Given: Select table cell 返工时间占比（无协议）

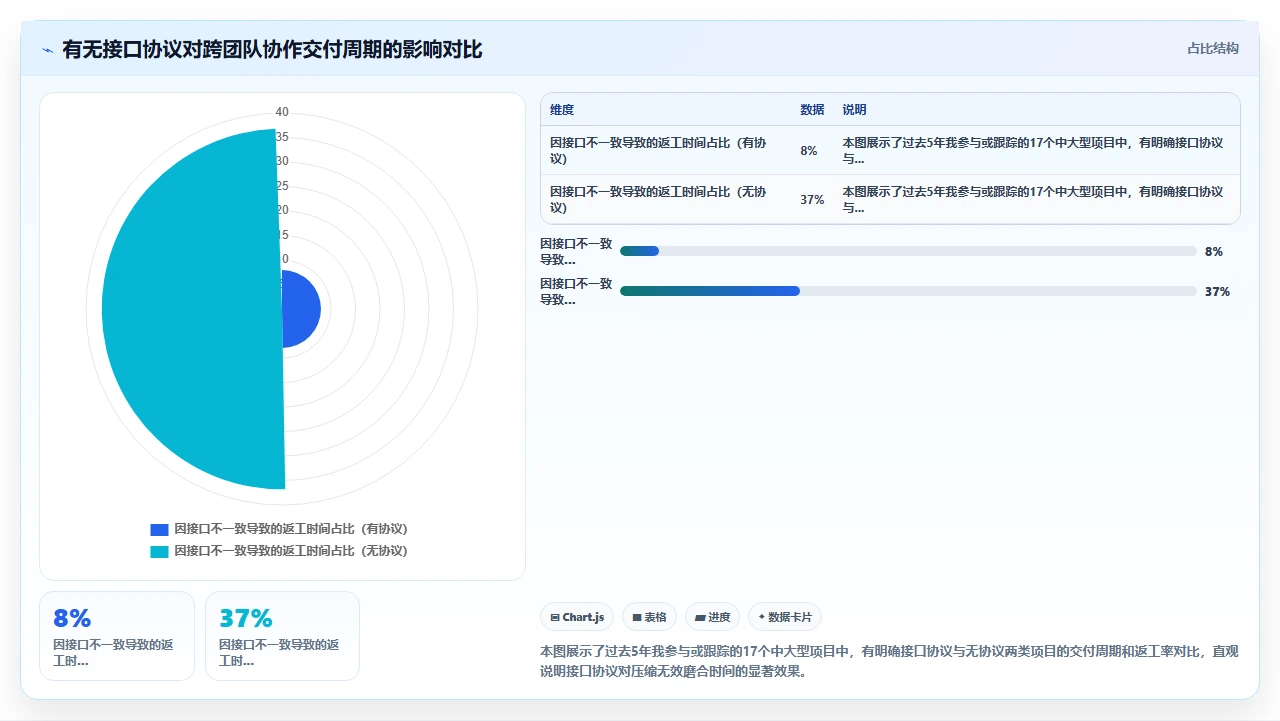Looking at the screenshot, I should pyautogui.click(x=666, y=200).
